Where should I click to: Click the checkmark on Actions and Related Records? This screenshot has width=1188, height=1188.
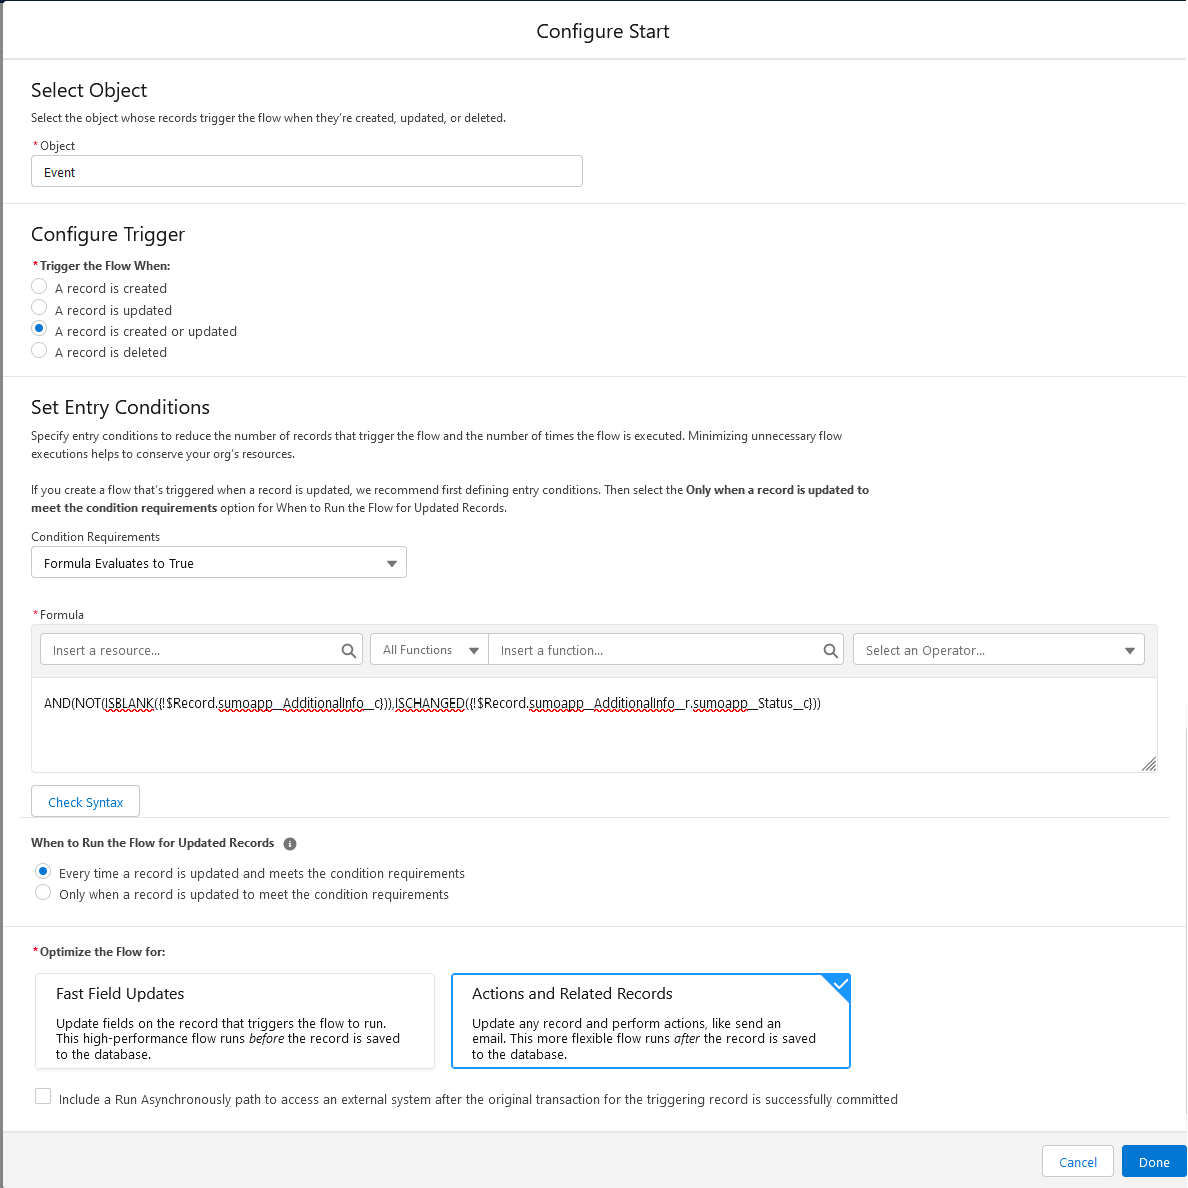(x=840, y=985)
